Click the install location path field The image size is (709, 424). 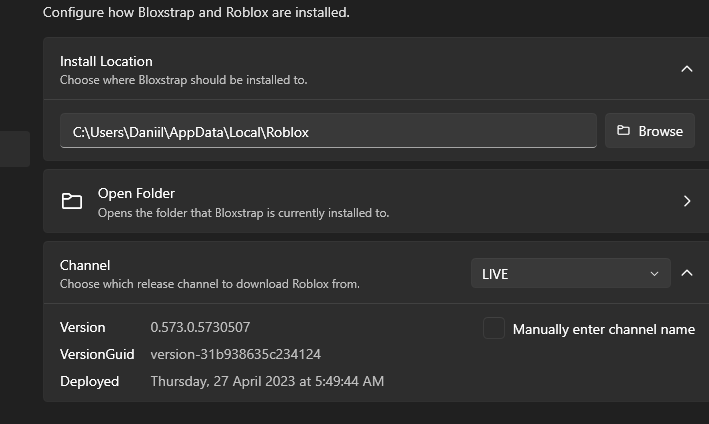(328, 131)
